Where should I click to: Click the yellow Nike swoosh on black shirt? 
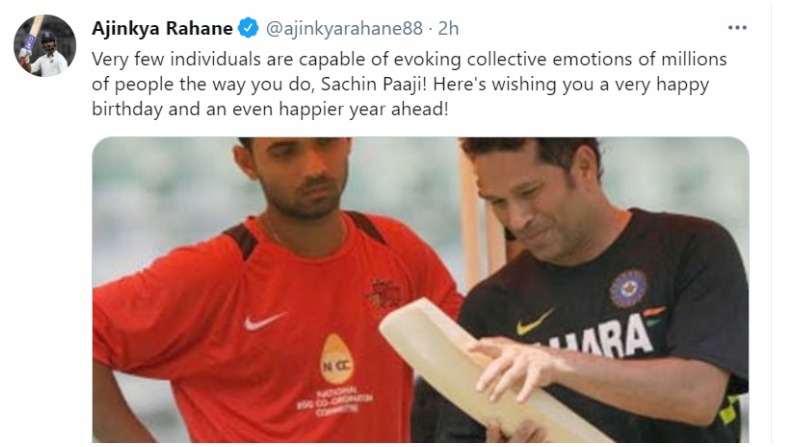[x=535, y=323]
